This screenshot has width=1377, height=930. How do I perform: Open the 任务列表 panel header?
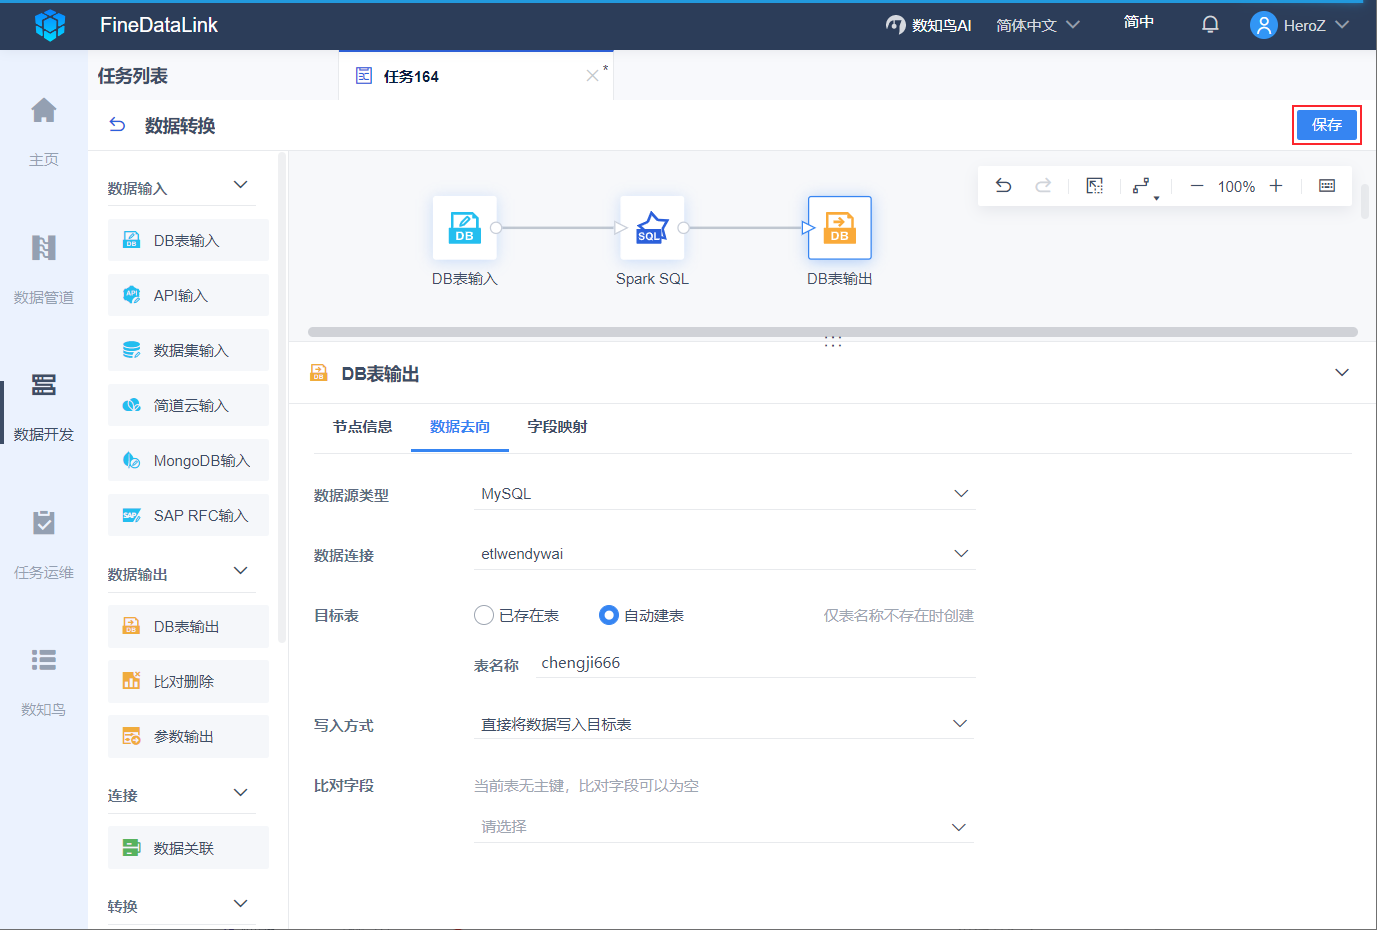point(133,76)
